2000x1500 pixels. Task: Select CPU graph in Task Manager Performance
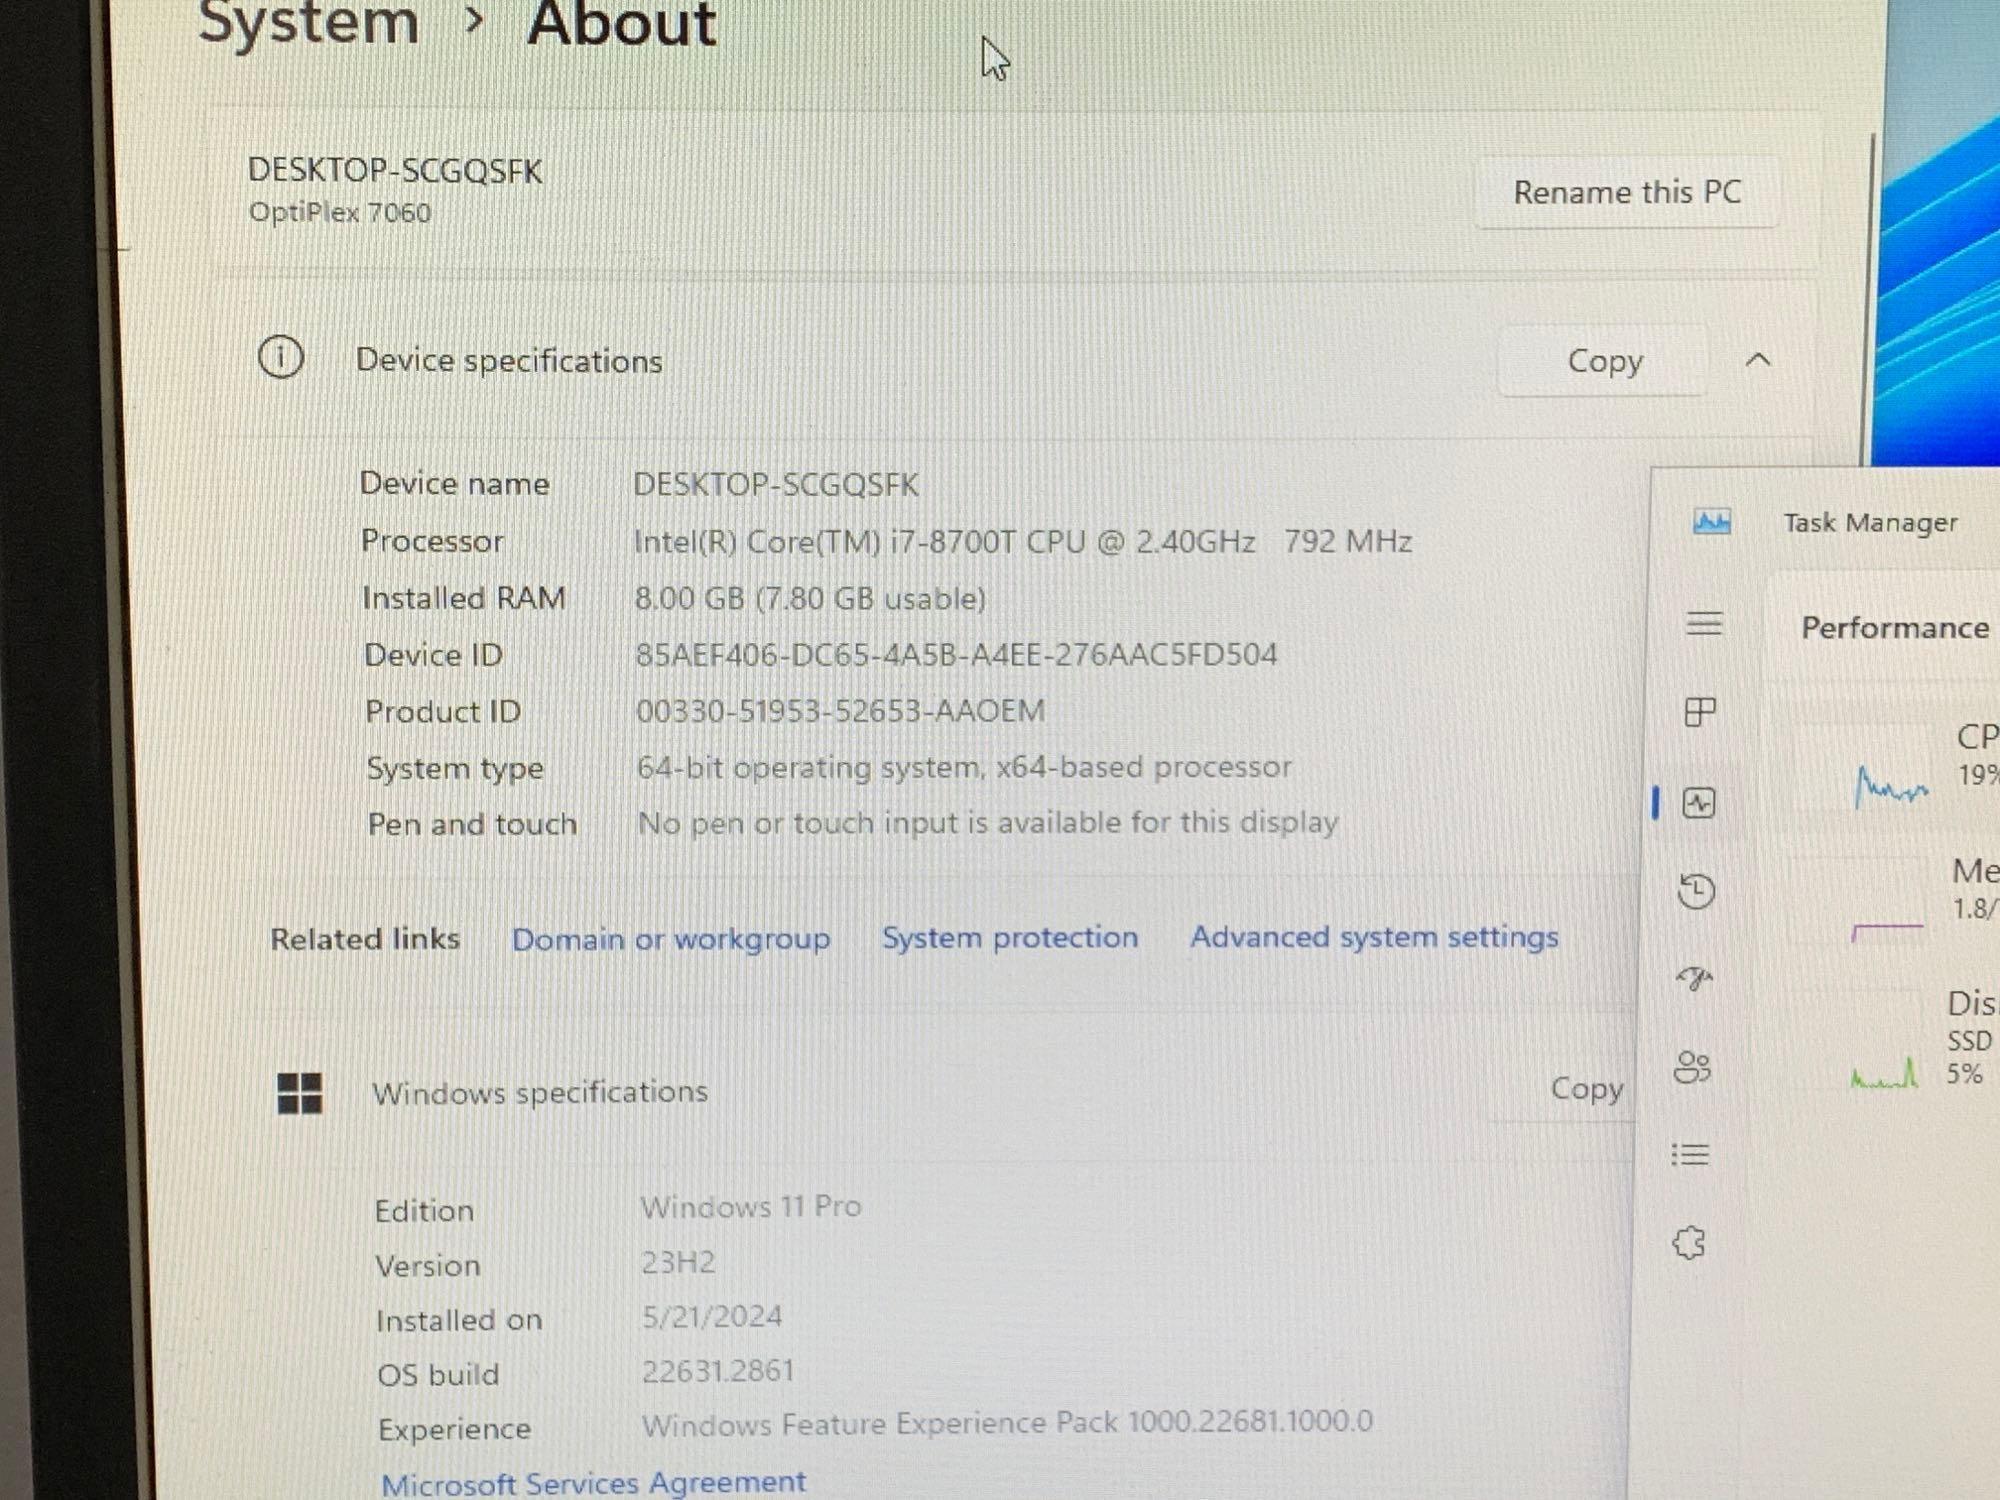pyautogui.click(x=1892, y=787)
